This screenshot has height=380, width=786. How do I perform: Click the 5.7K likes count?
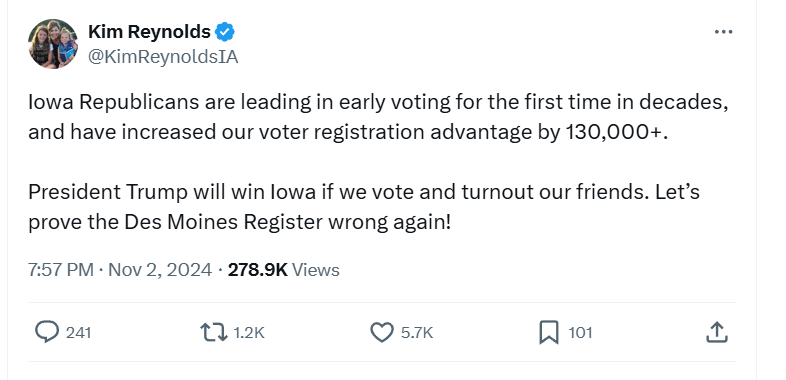417,332
